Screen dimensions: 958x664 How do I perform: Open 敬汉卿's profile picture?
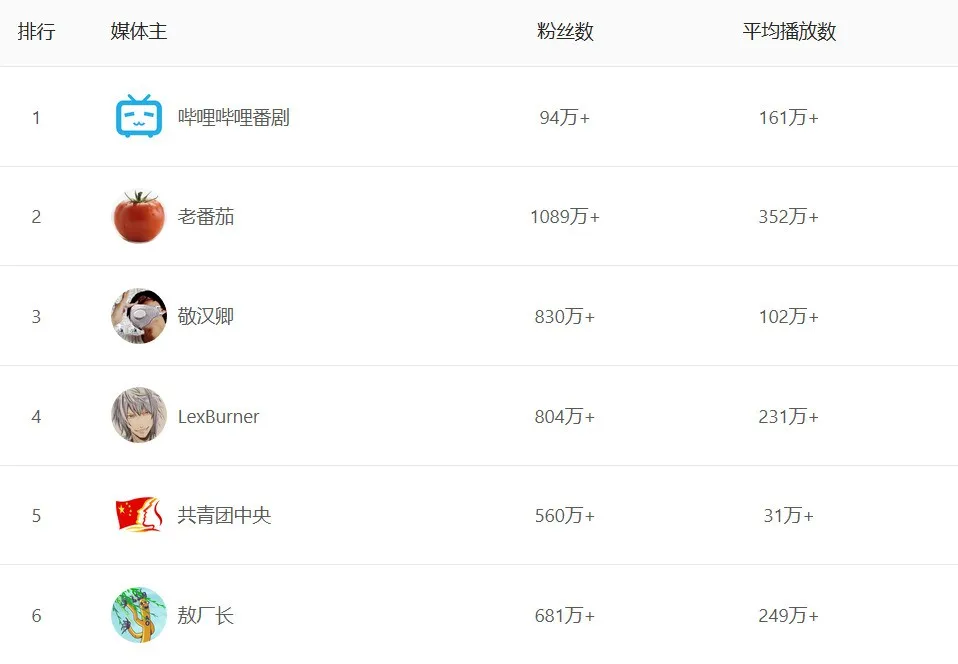click(138, 316)
